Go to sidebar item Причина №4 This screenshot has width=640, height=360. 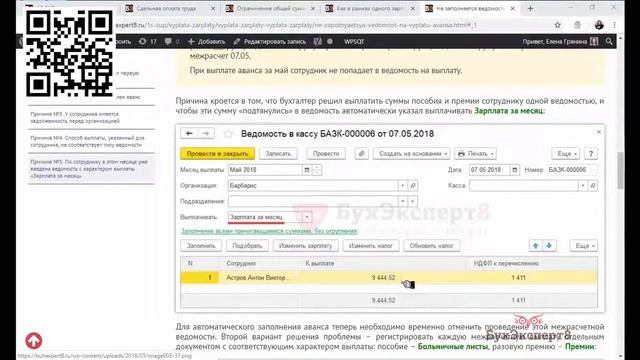coord(87,141)
